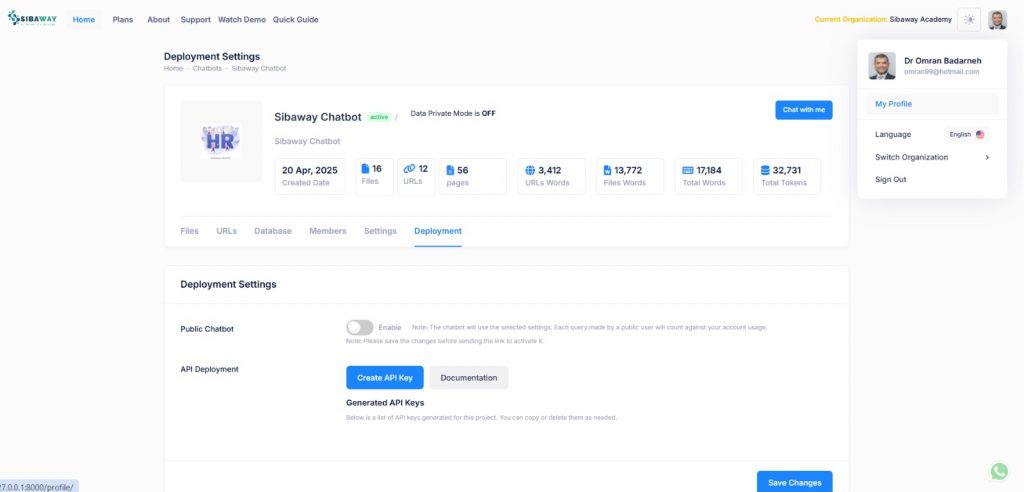Viewport: 1024px width, 492px height.
Task: Click the HR chatbot thumbnail image
Action: point(221,141)
